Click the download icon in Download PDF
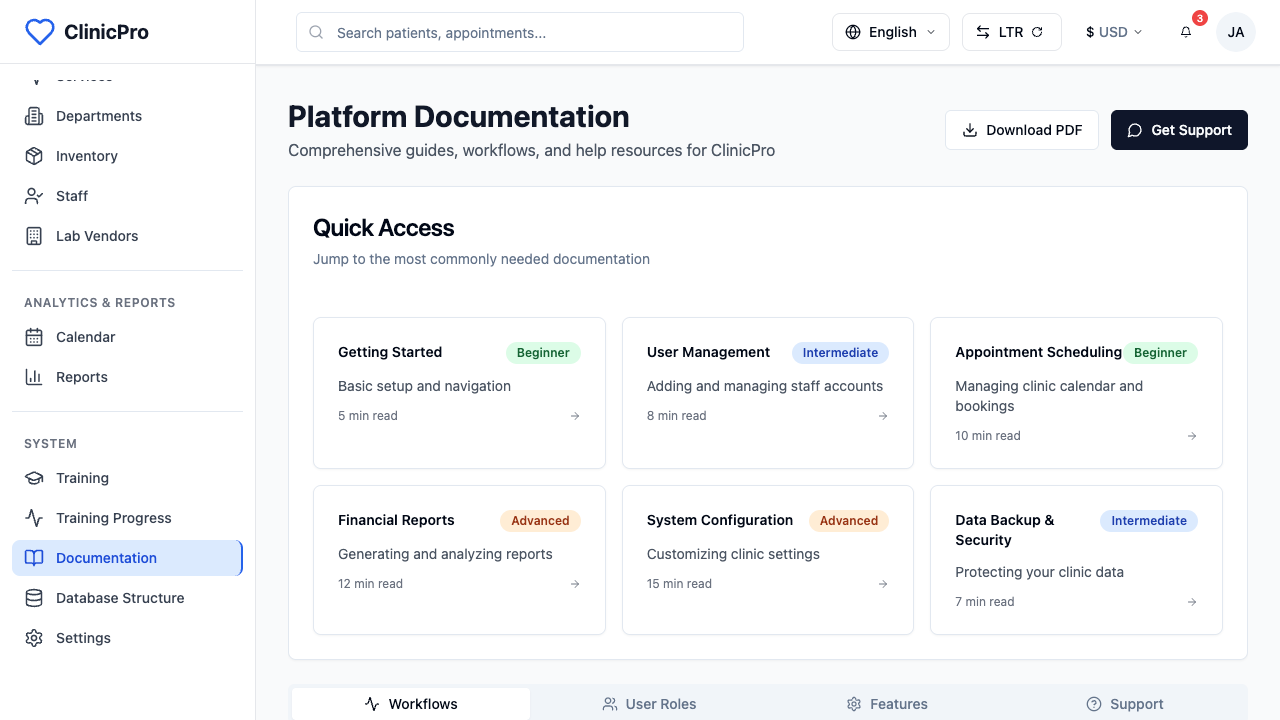Image resolution: width=1280 pixels, height=720 pixels. pyautogui.click(x=970, y=130)
